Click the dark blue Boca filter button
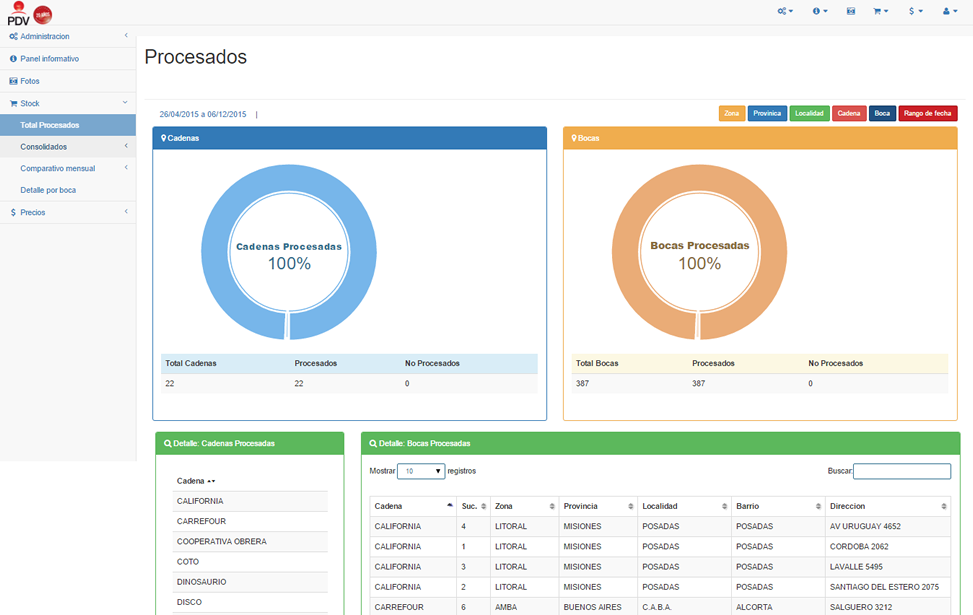Image resolution: width=973 pixels, height=615 pixels. click(882, 114)
